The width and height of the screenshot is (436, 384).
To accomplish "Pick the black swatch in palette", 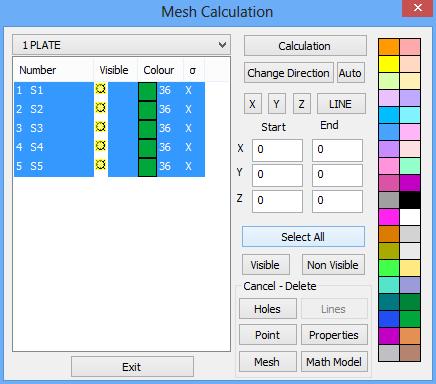I will click(410, 200).
